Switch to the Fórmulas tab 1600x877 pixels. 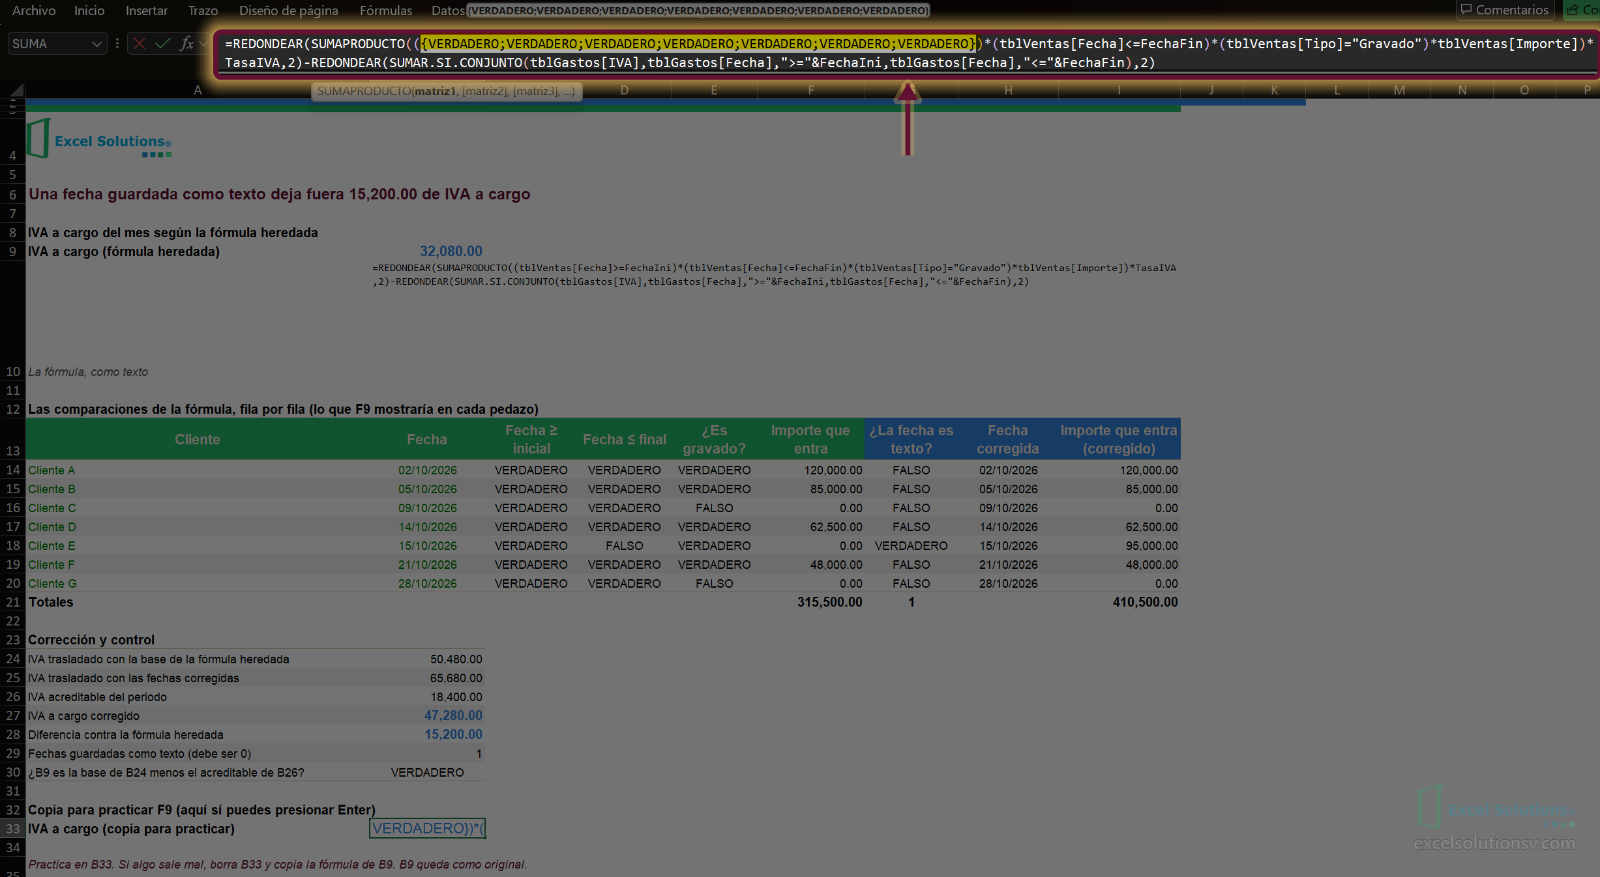386,10
